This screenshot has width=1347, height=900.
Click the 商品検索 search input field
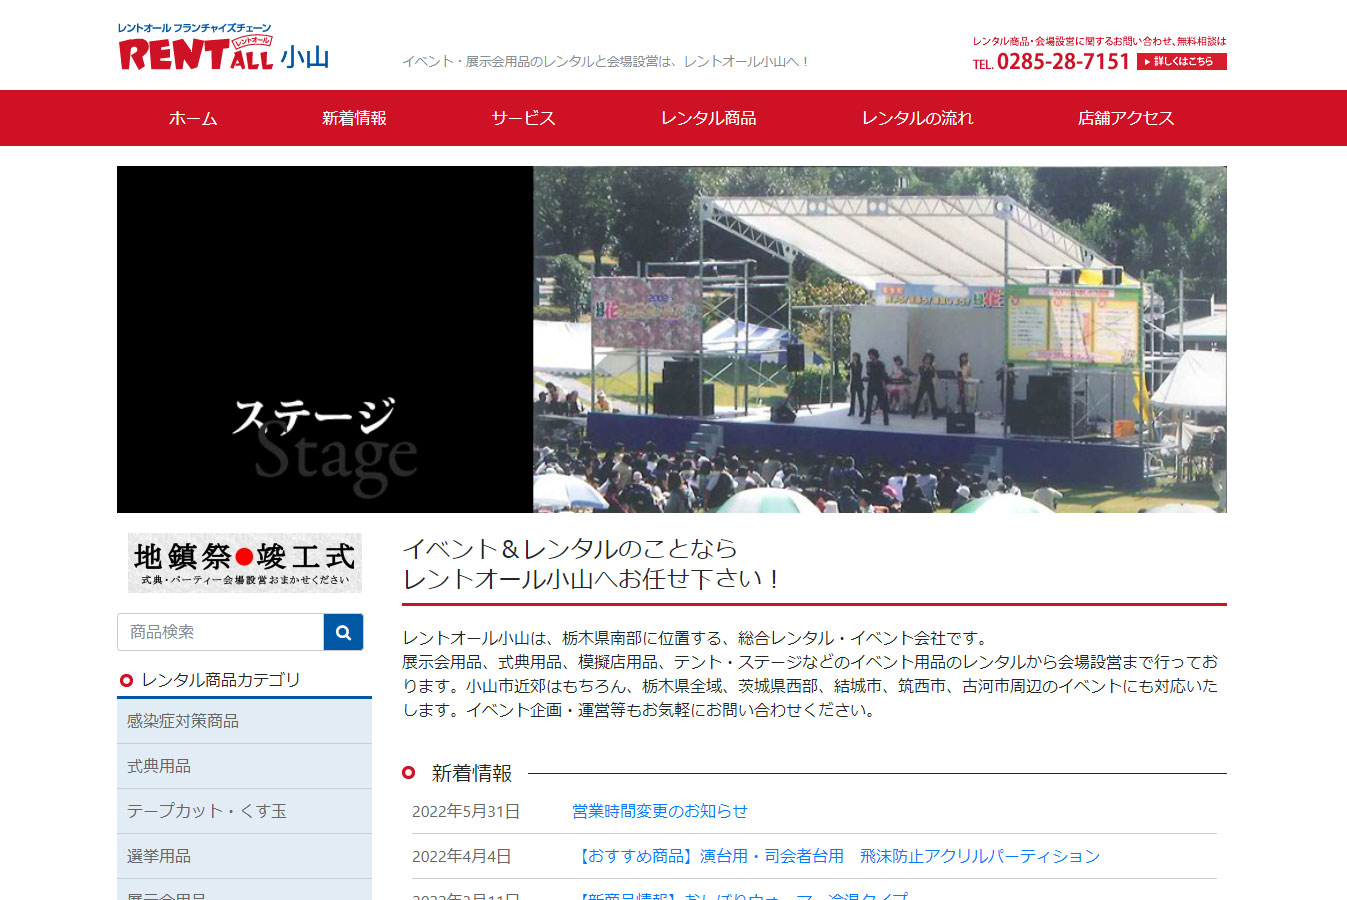pyautogui.click(x=221, y=632)
